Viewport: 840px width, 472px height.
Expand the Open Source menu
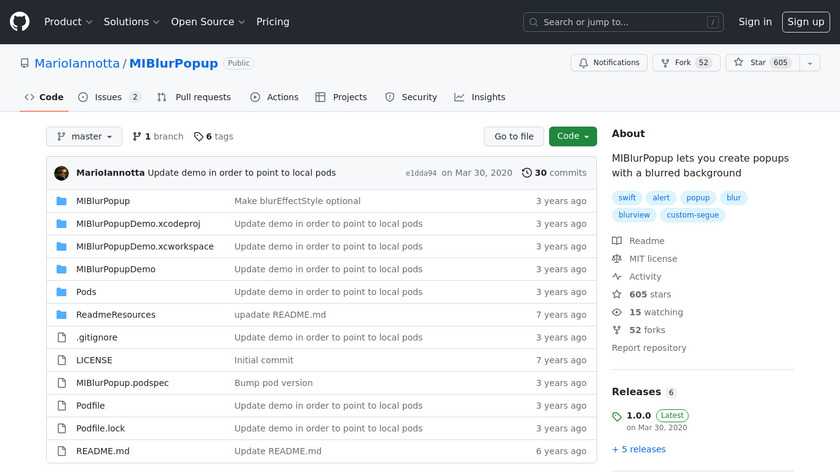point(208,22)
